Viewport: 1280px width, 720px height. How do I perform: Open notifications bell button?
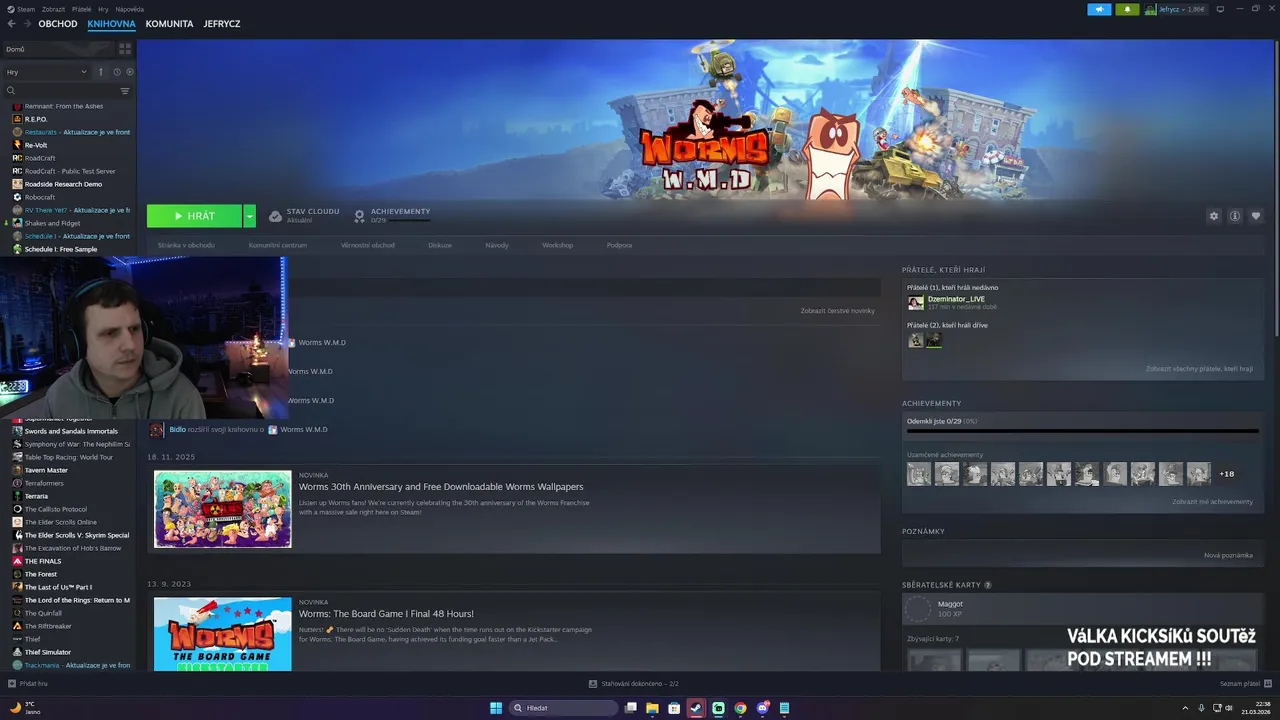[1129, 9]
